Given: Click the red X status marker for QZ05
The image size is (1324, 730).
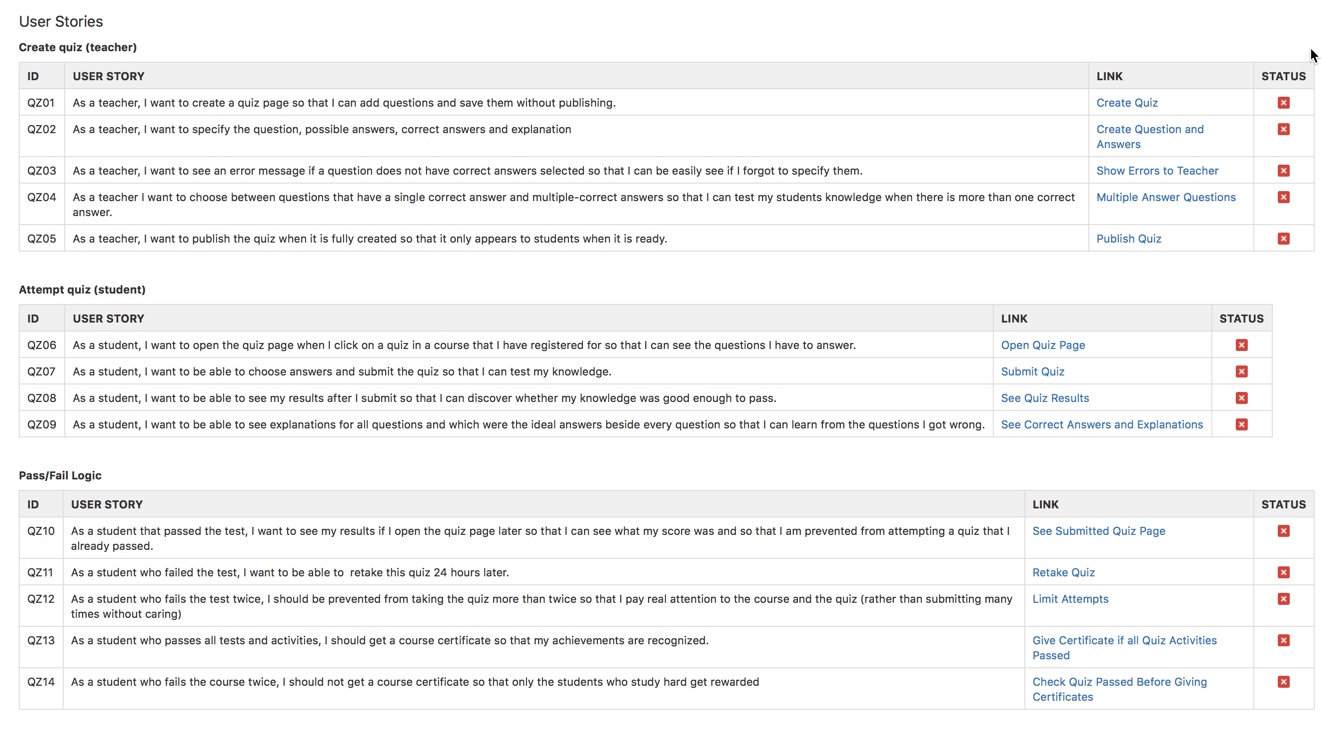Looking at the screenshot, I should click(1283, 238).
